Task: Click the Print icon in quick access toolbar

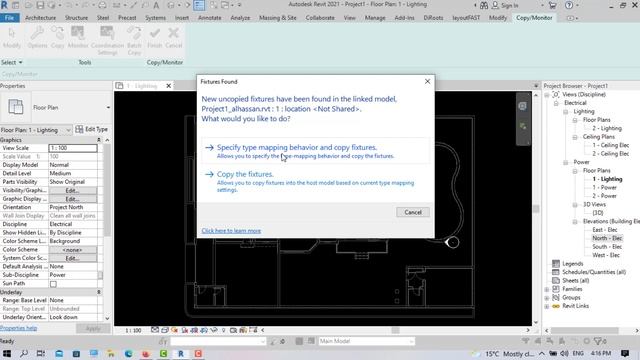Action: point(102,5)
